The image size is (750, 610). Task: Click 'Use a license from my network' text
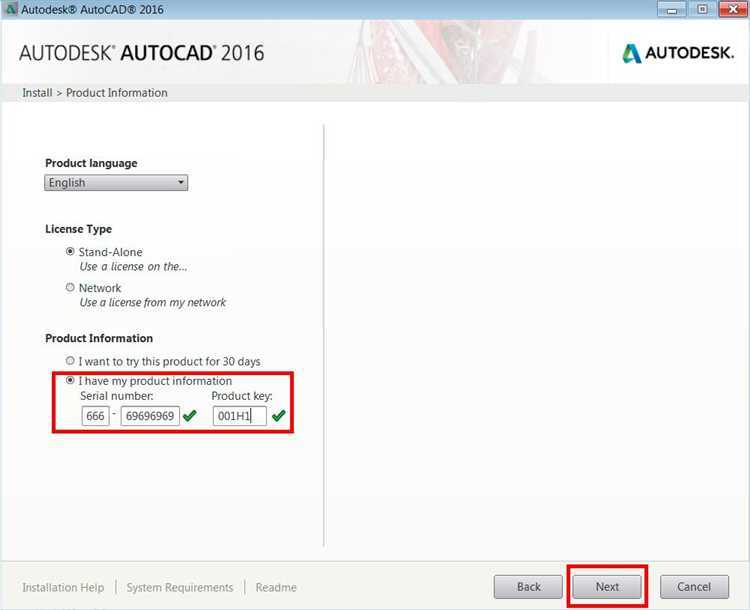153,303
